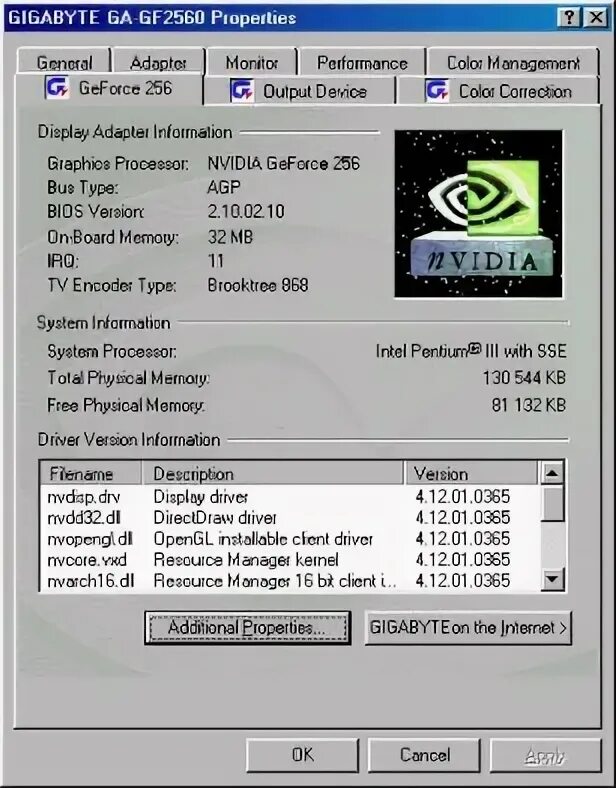
Task: Click the driver list scroll up arrow
Action: pyautogui.click(x=552, y=473)
